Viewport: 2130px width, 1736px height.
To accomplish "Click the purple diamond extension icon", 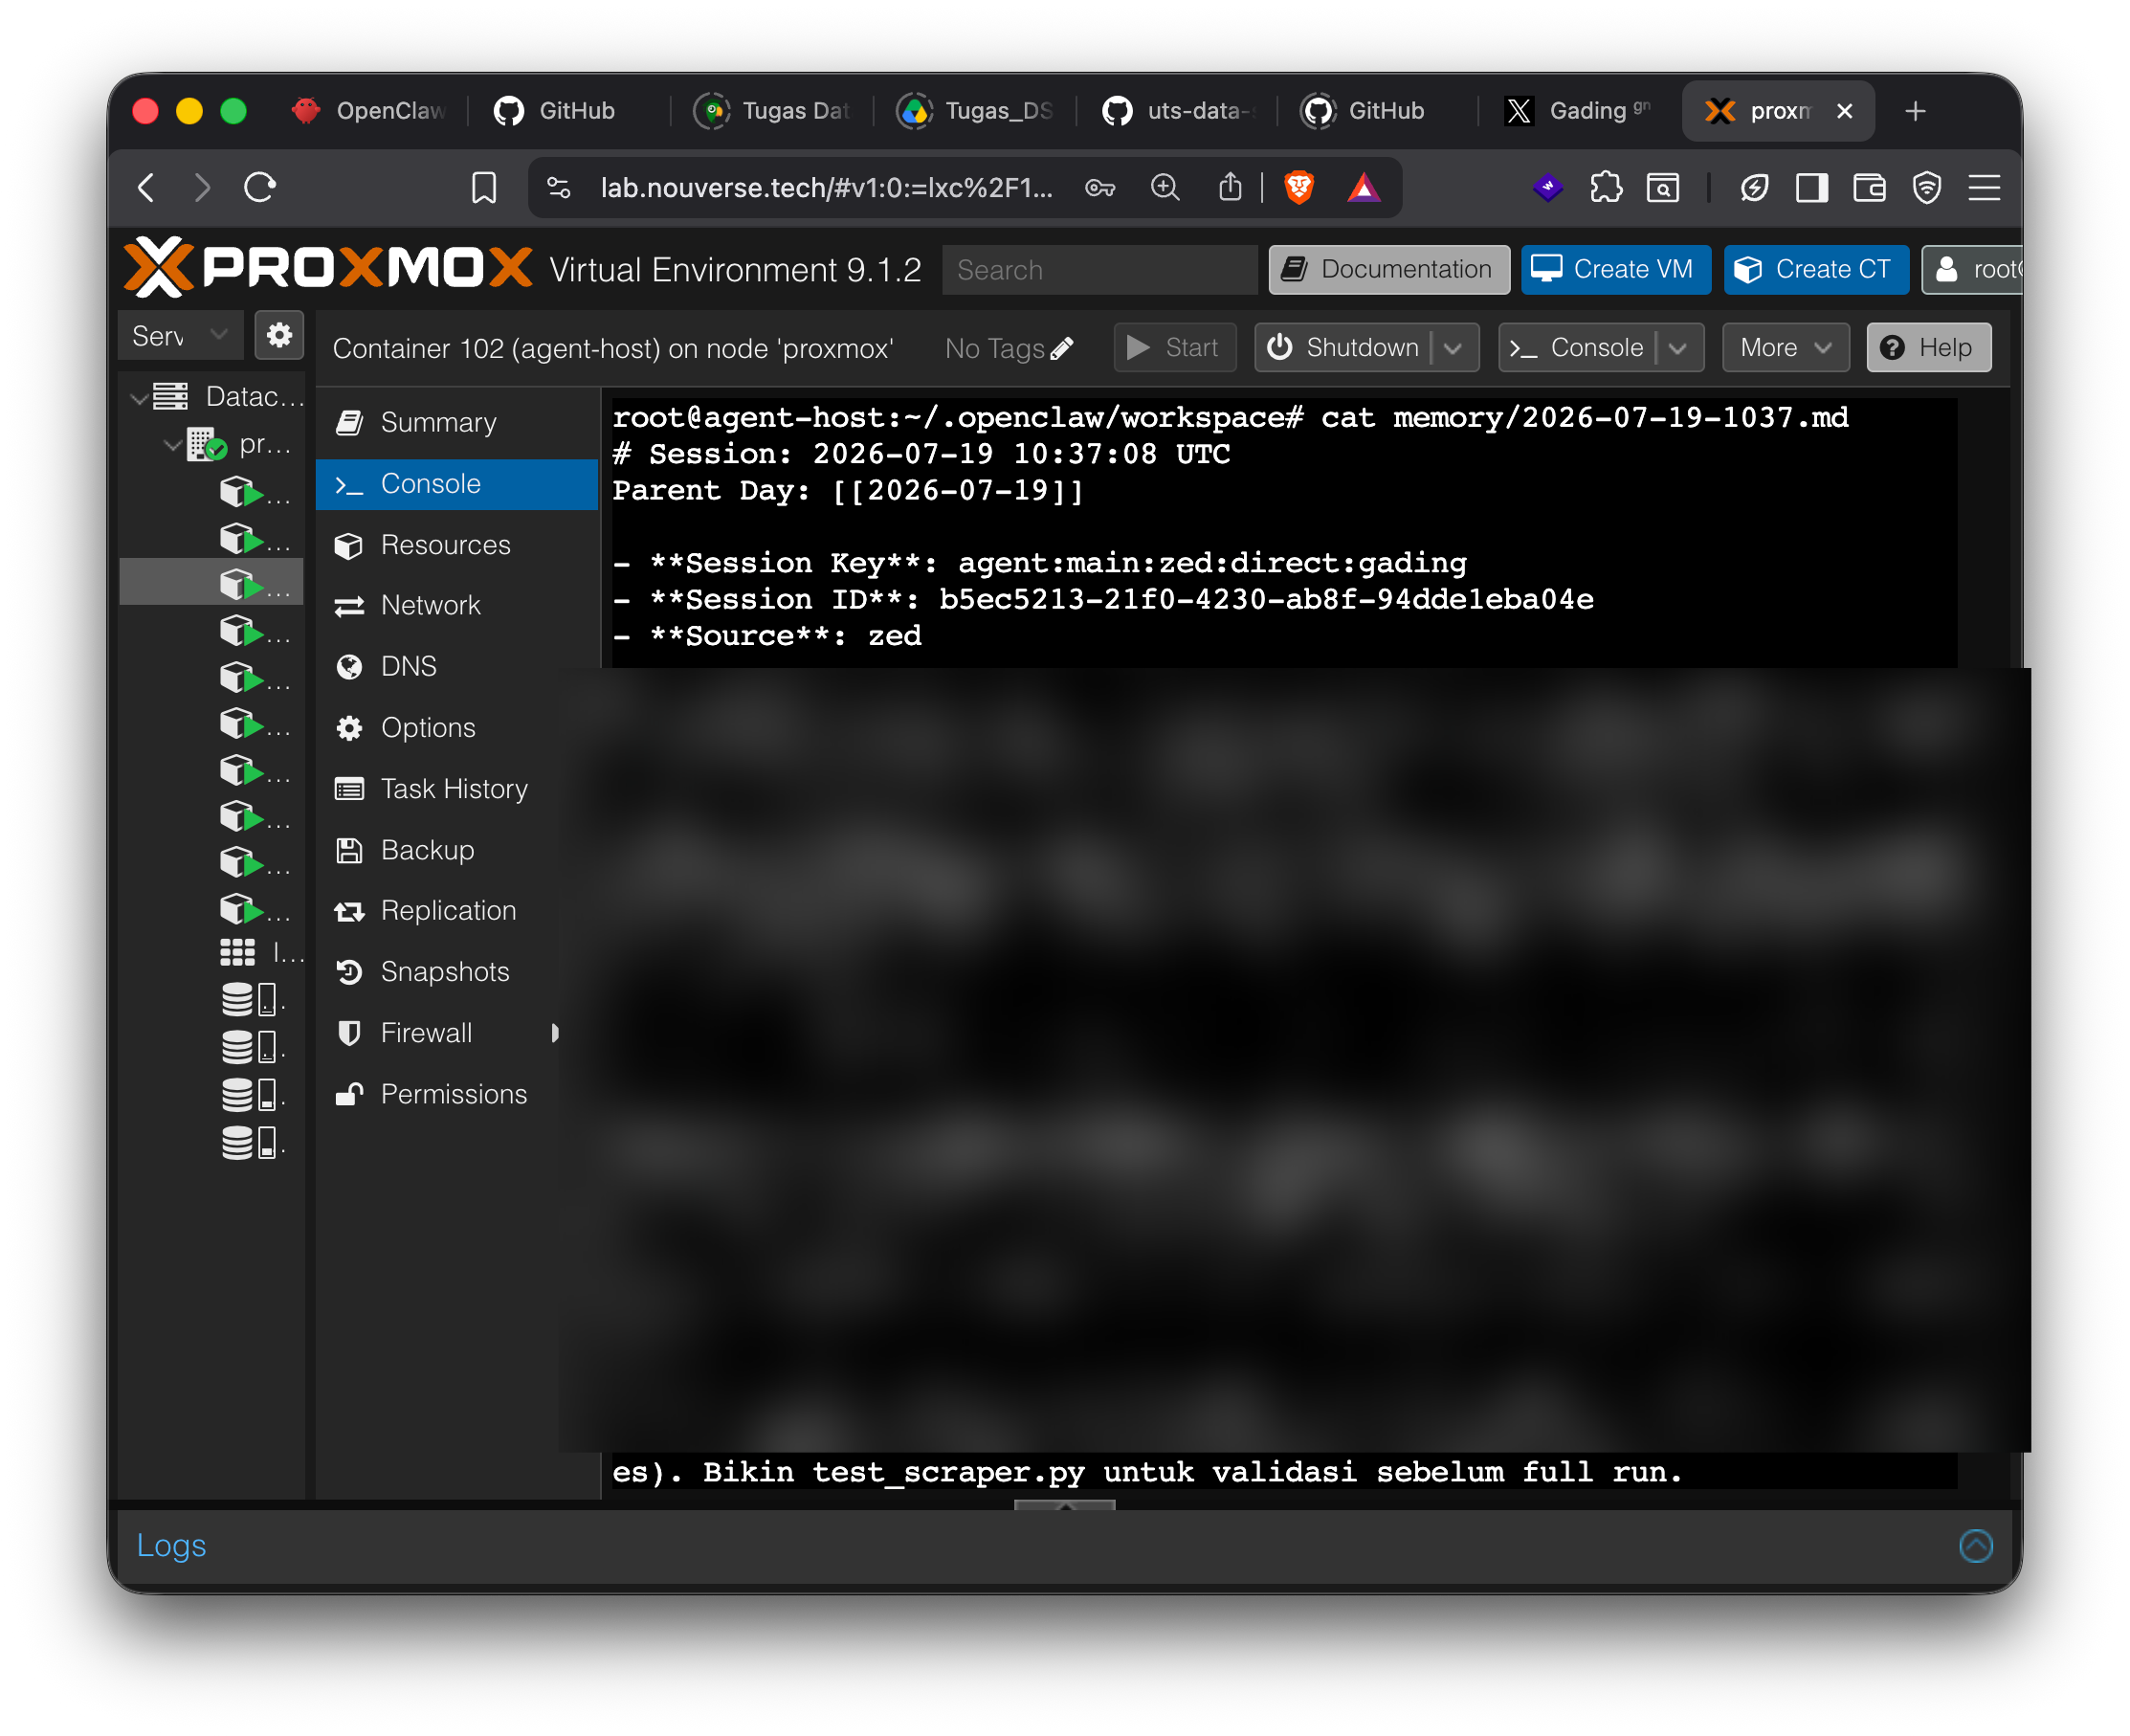I will (1548, 187).
